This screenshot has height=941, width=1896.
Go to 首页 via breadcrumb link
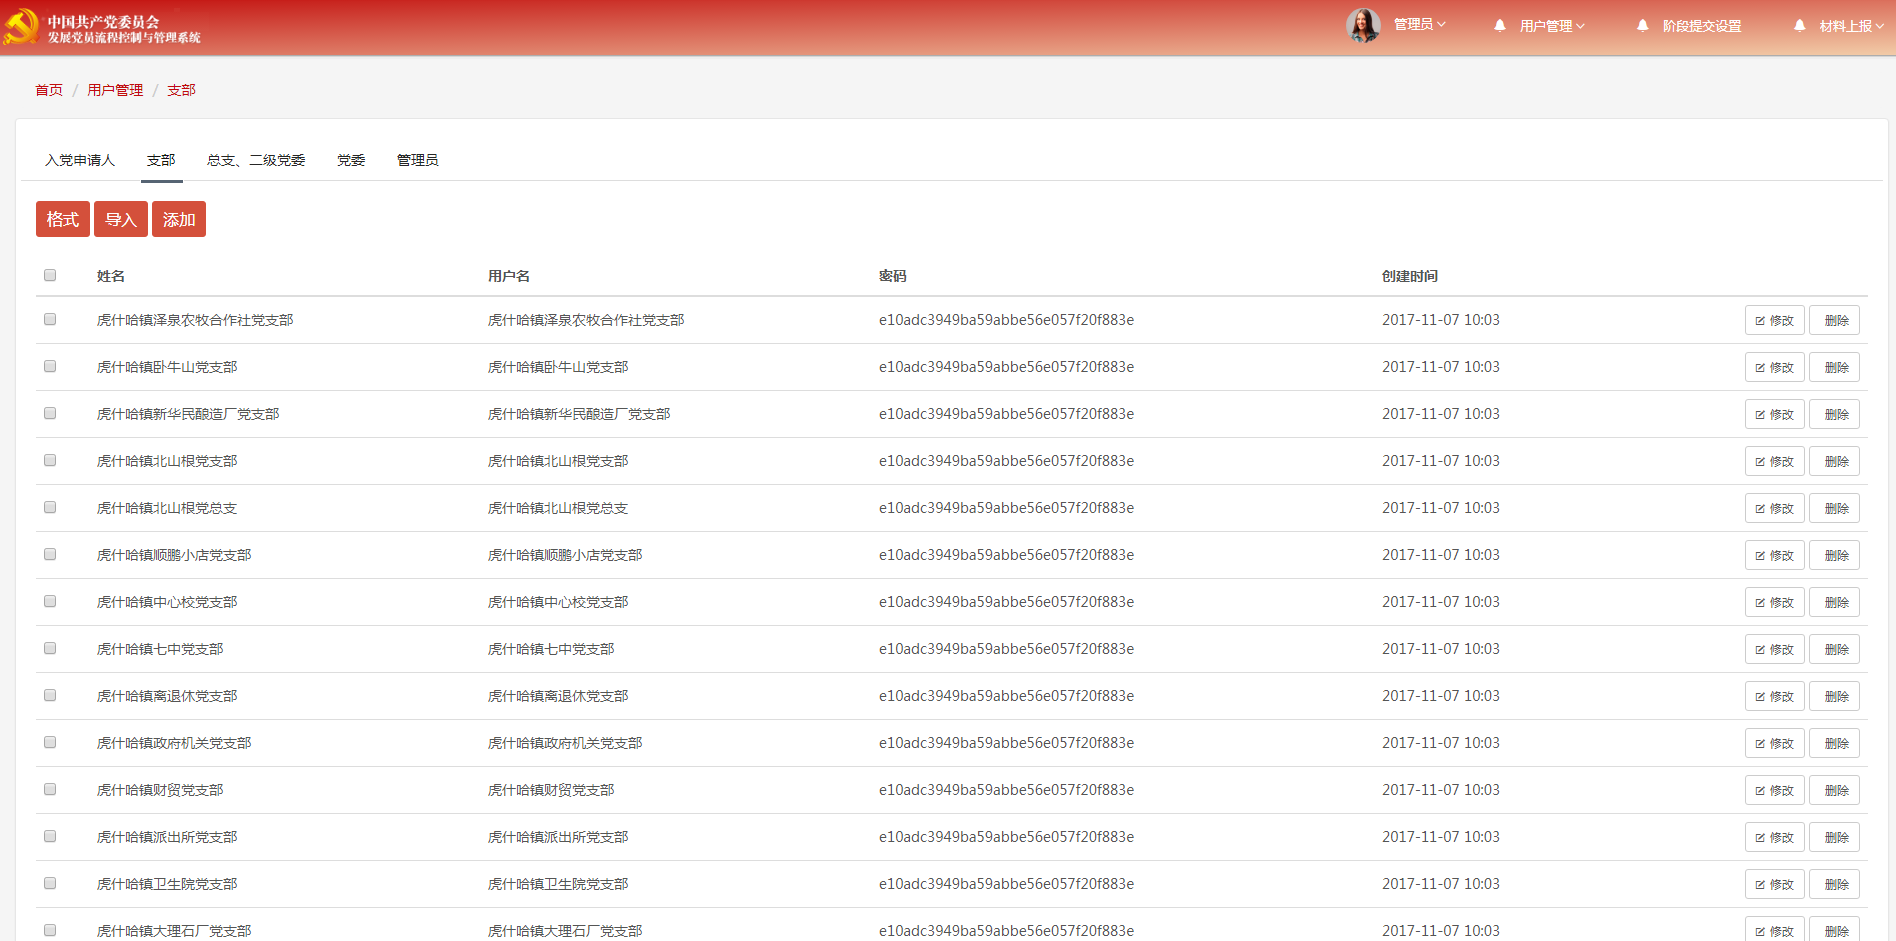coord(49,90)
